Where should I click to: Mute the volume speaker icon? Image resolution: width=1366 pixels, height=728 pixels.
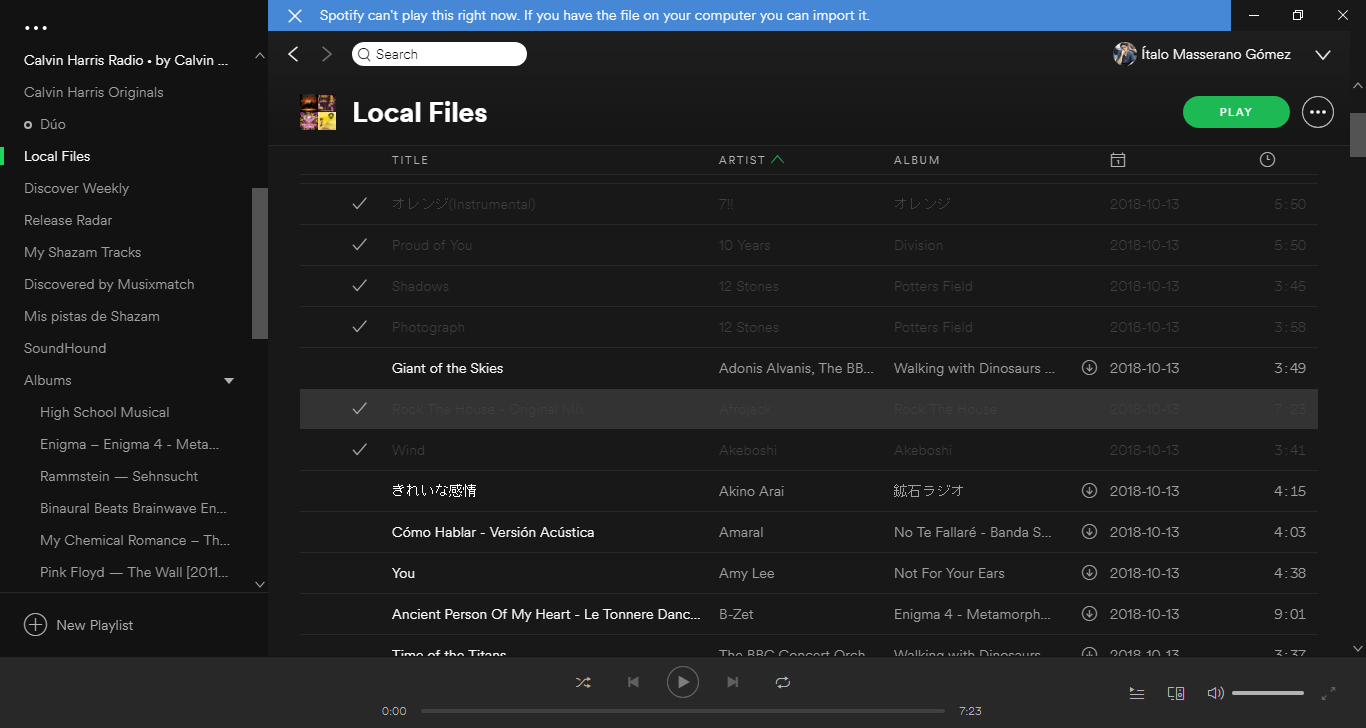pyautogui.click(x=1215, y=693)
